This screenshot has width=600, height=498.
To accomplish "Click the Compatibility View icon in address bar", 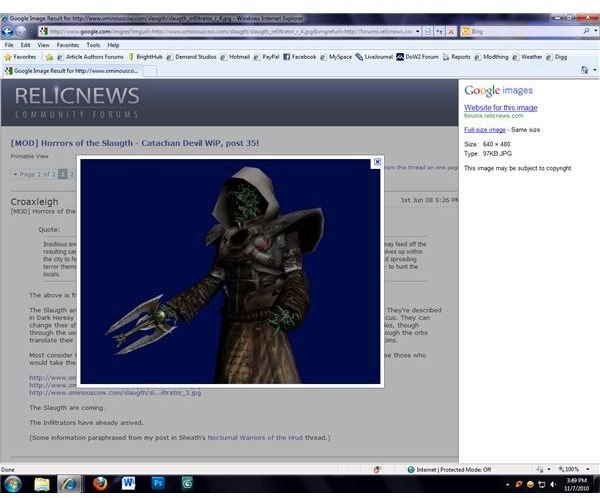I will click(429, 31).
